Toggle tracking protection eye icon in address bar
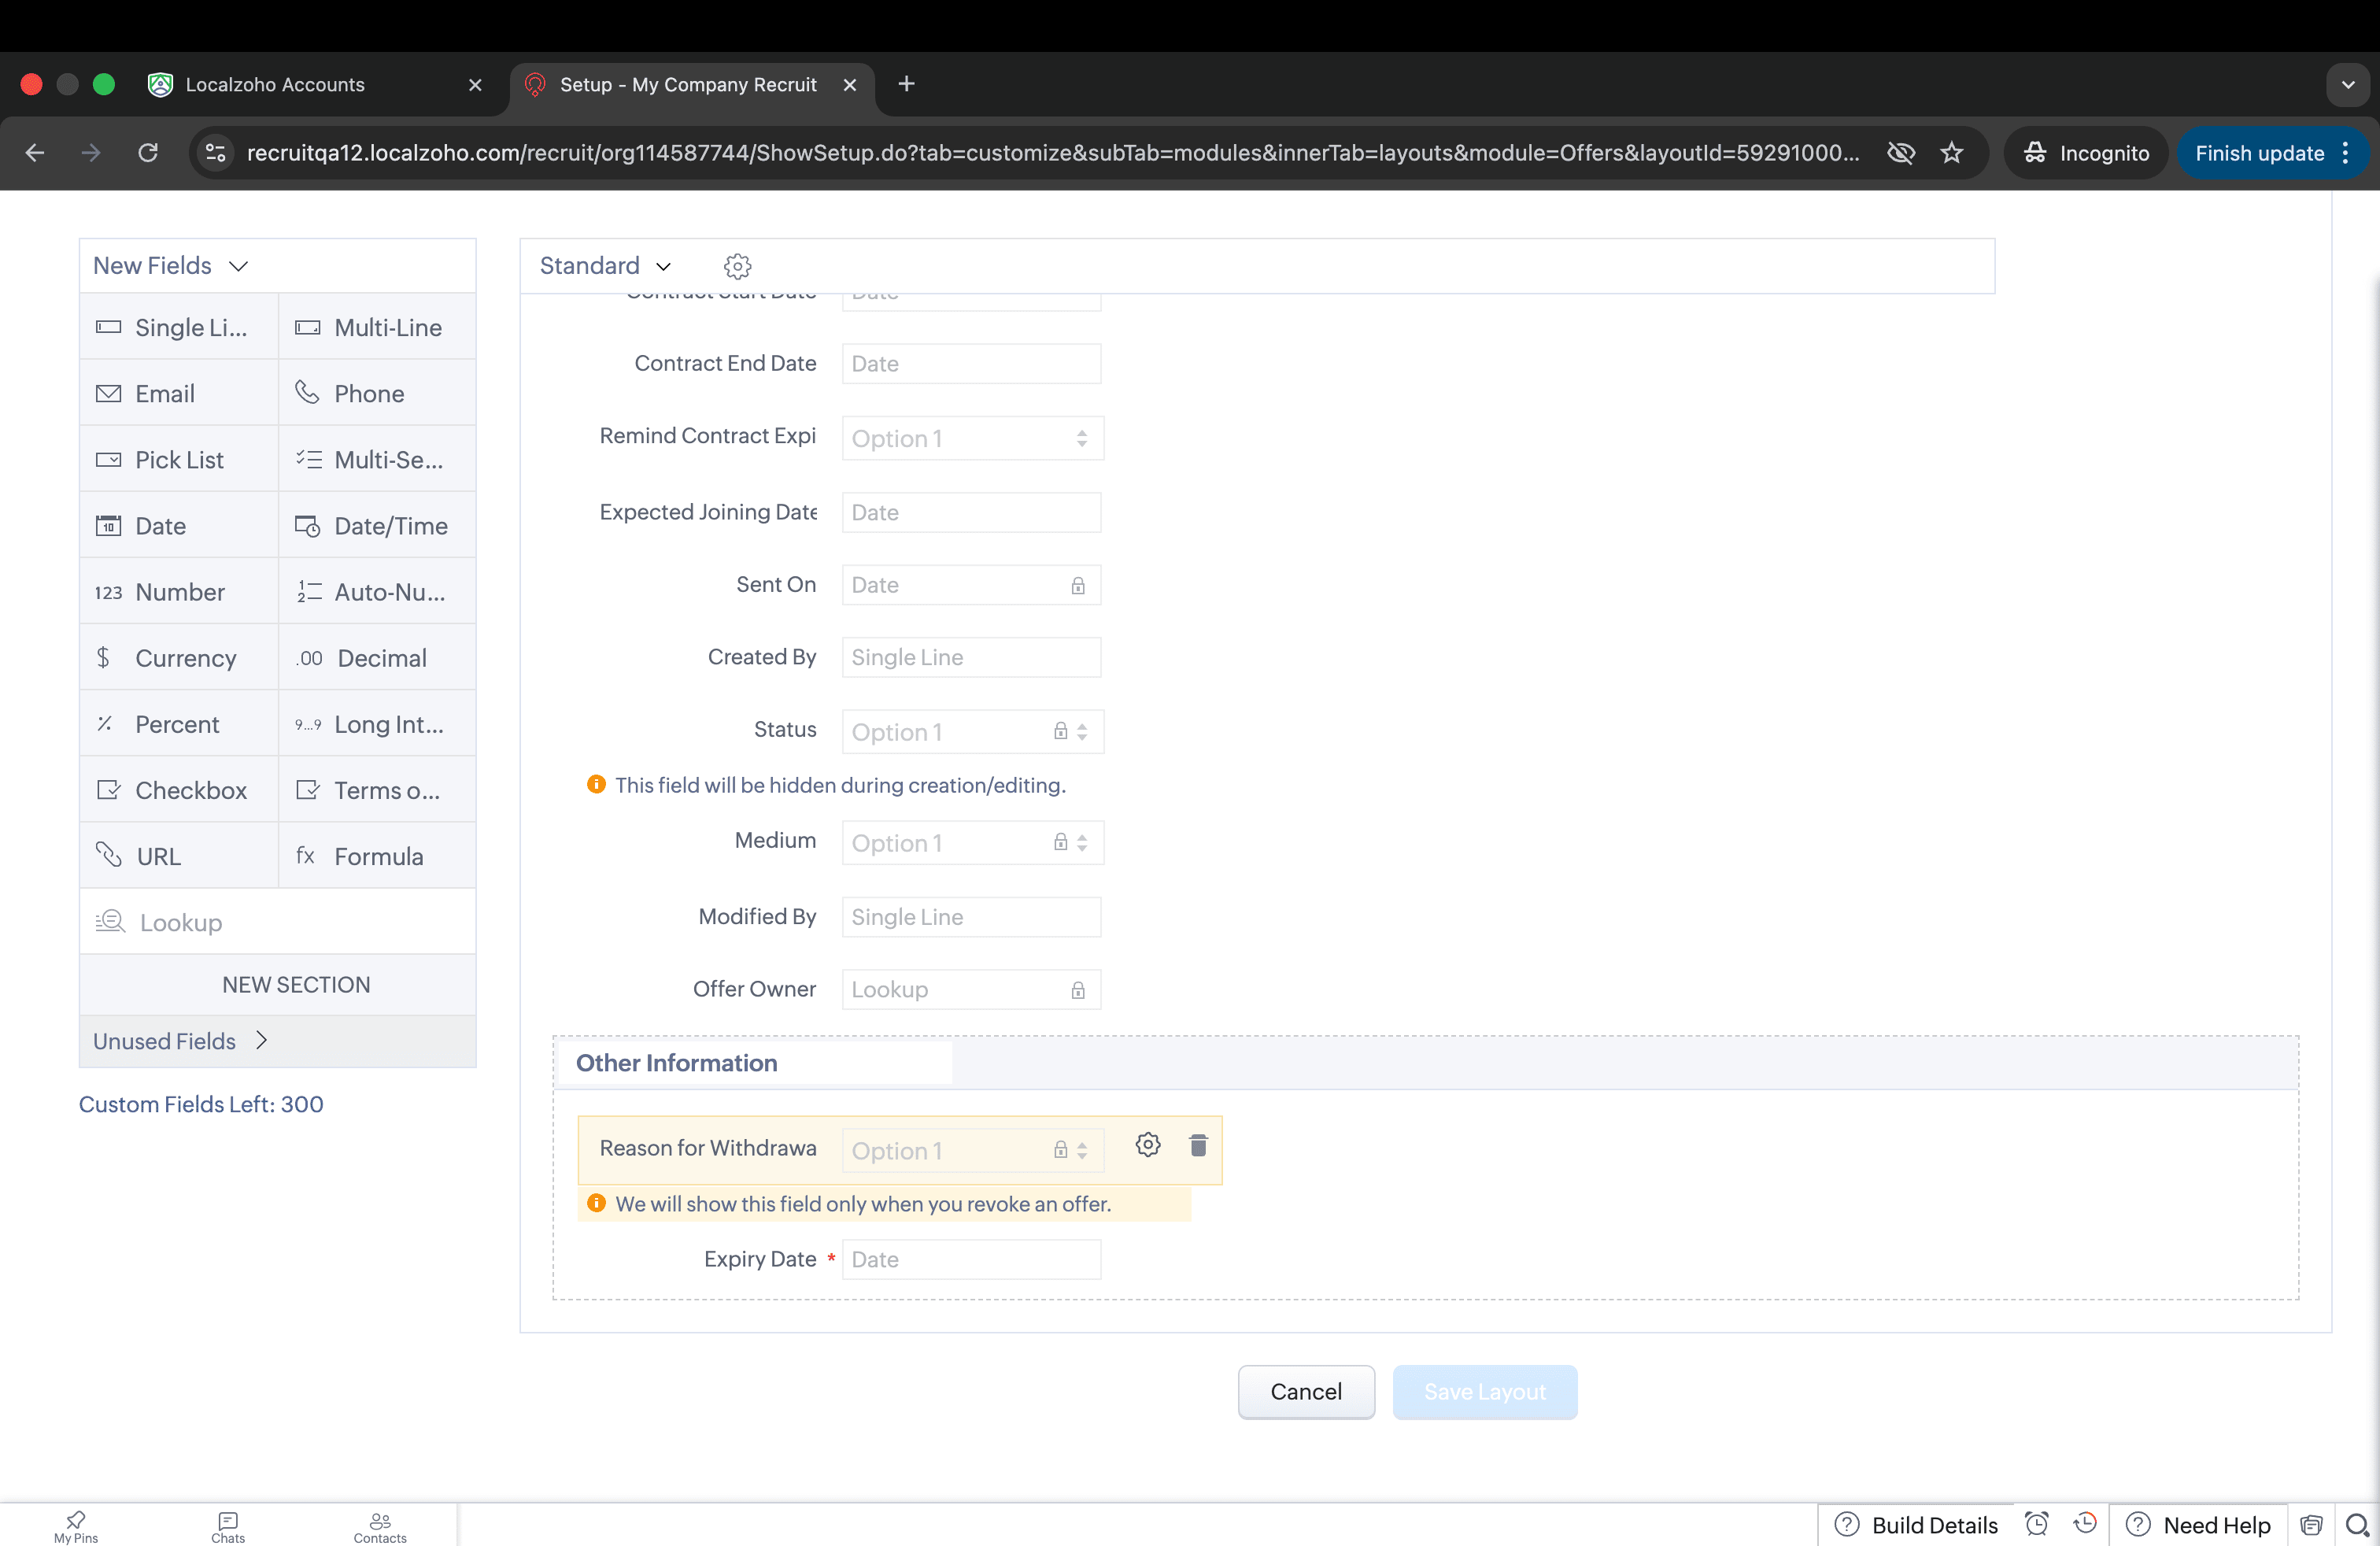 pos(1900,153)
